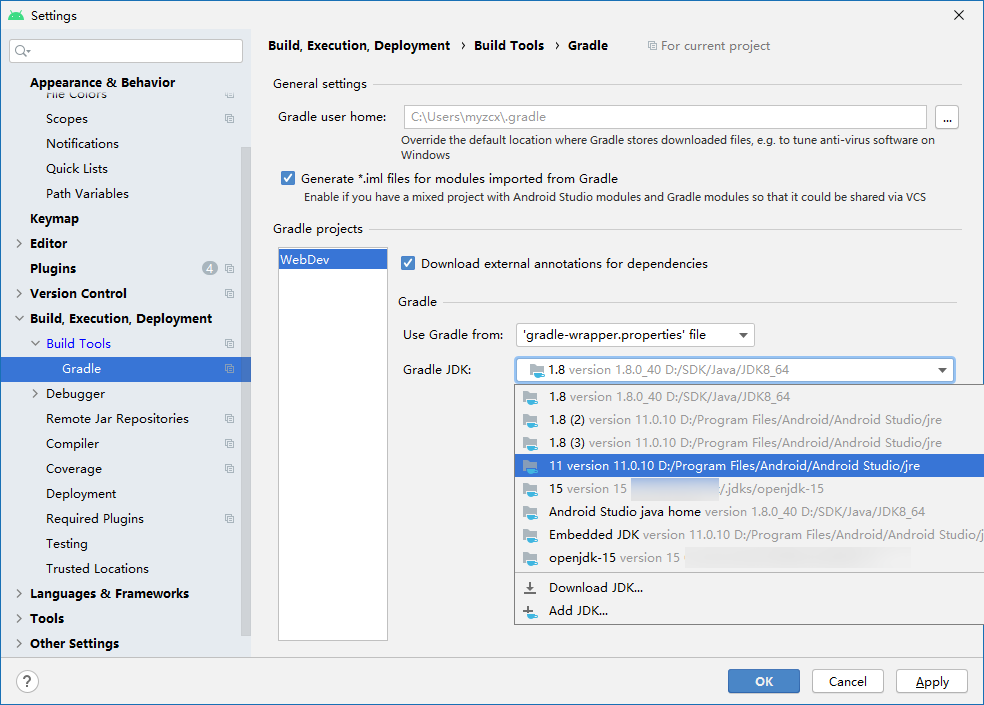The width and height of the screenshot is (984, 705).
Task: Click the settings search field
Action: 126,51
